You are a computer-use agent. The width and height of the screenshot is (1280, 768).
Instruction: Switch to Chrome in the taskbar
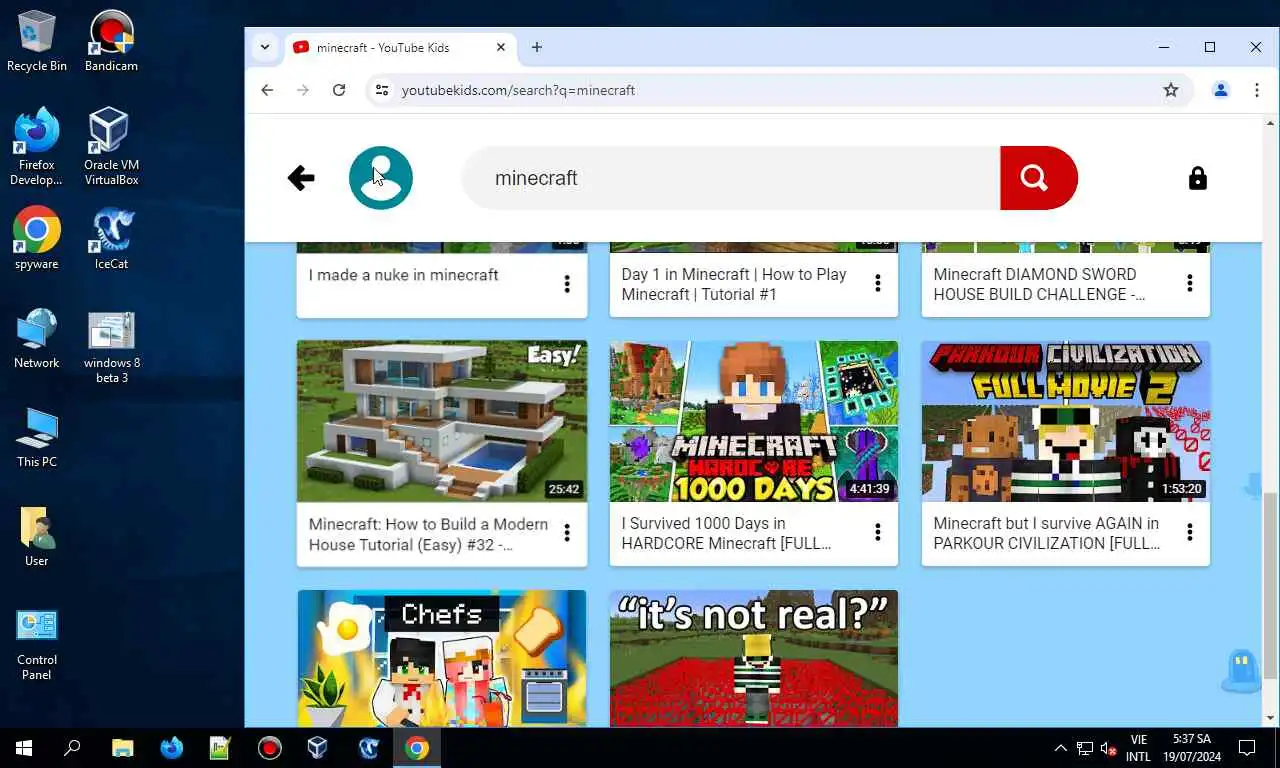point(417,748)
